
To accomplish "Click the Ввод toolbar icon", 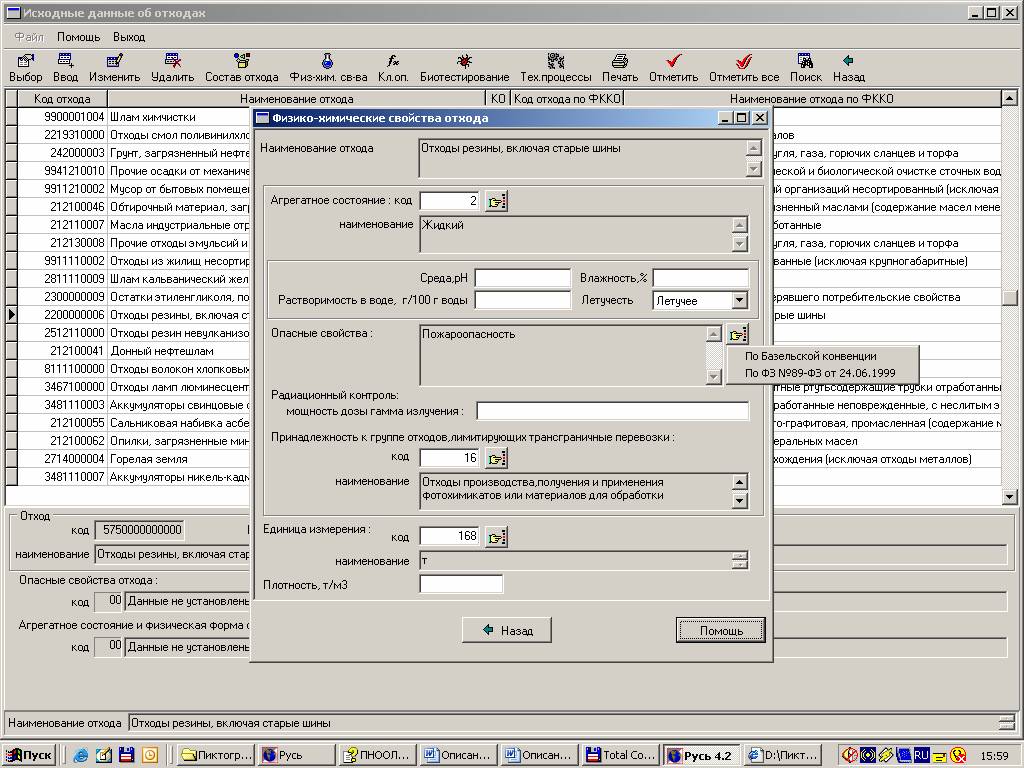I will 66,62.
